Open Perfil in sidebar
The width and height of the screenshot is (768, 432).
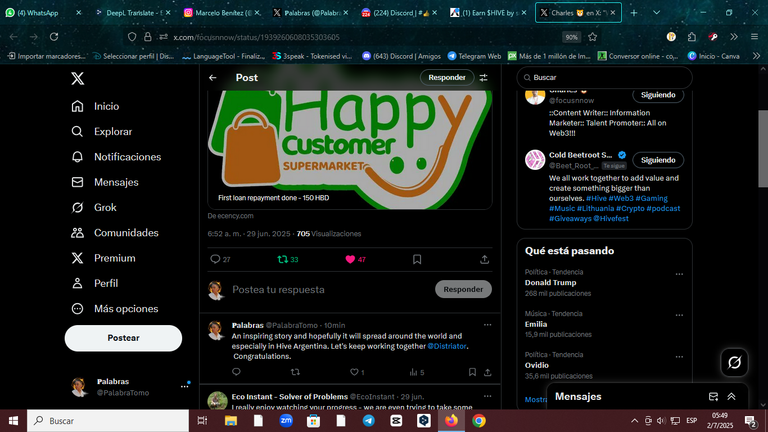[95, 284]
